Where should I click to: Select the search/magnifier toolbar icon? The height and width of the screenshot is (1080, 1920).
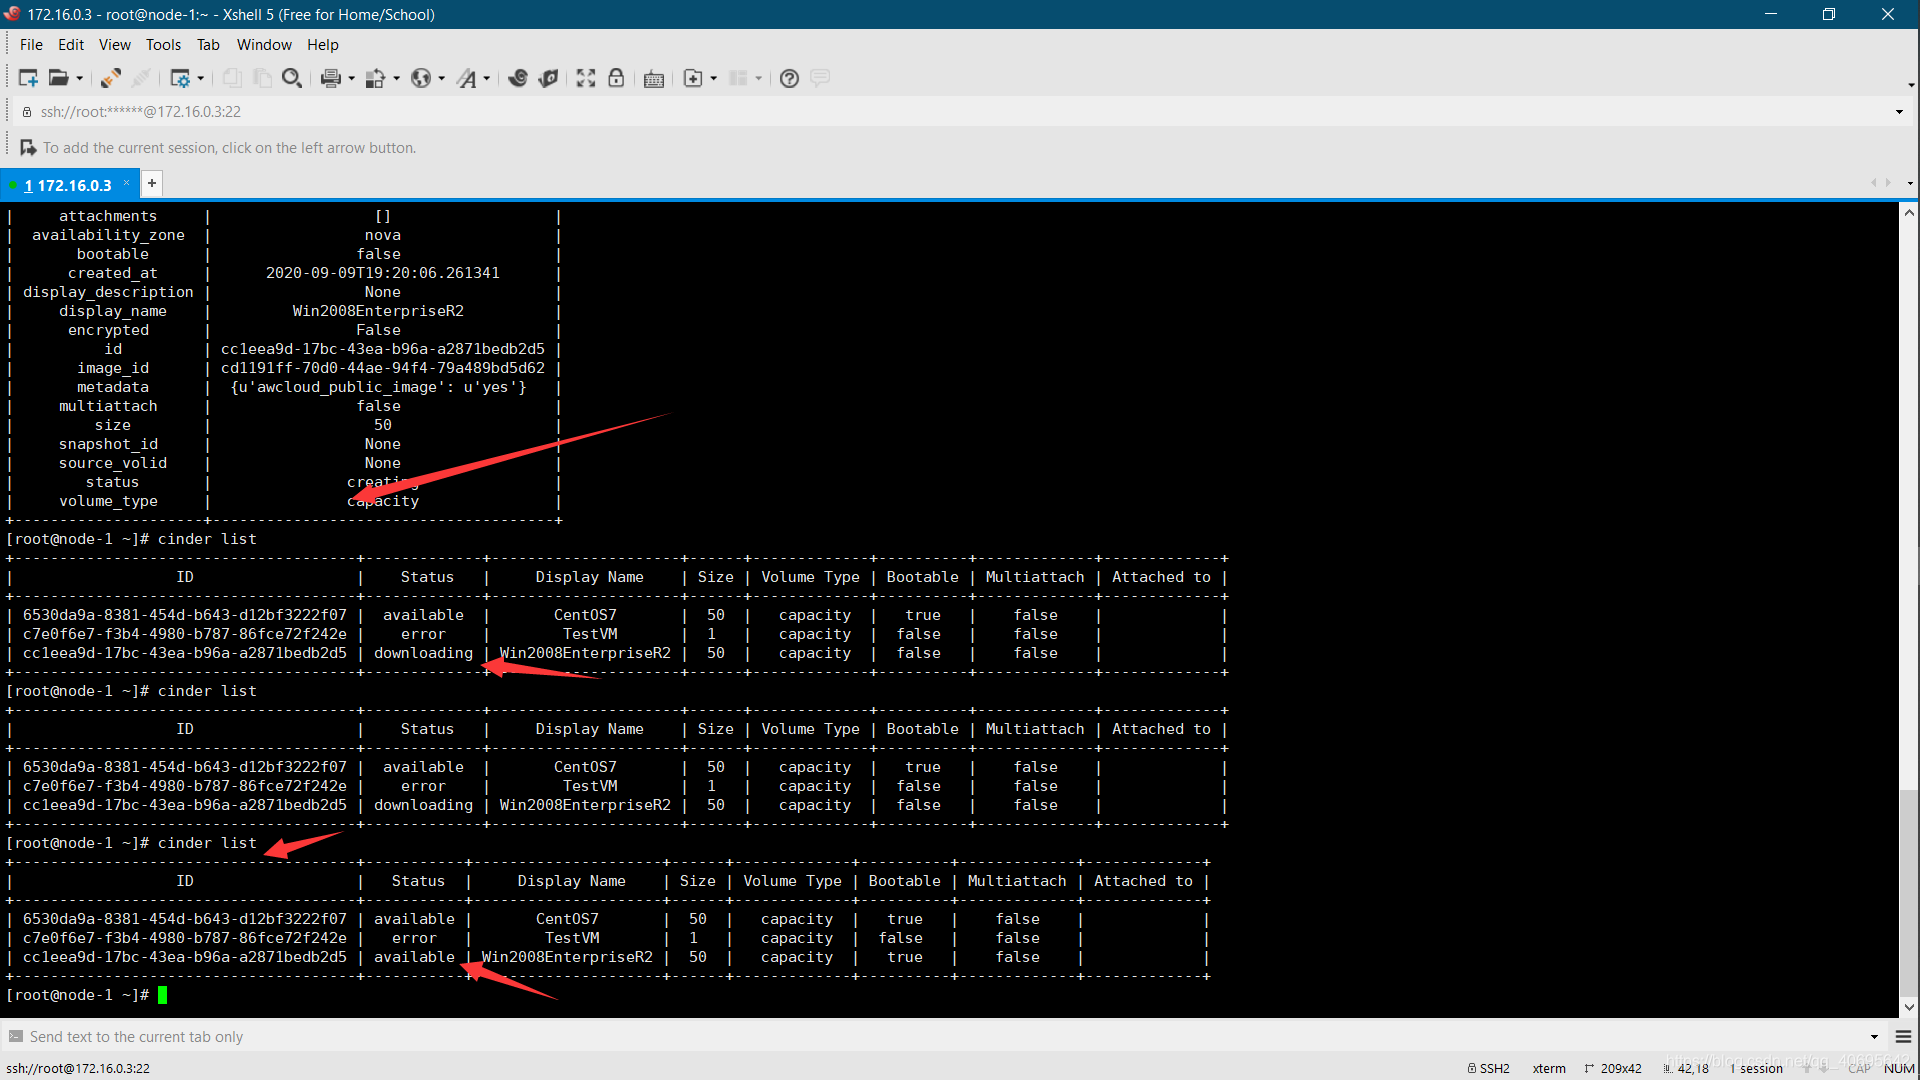(293, 78)
